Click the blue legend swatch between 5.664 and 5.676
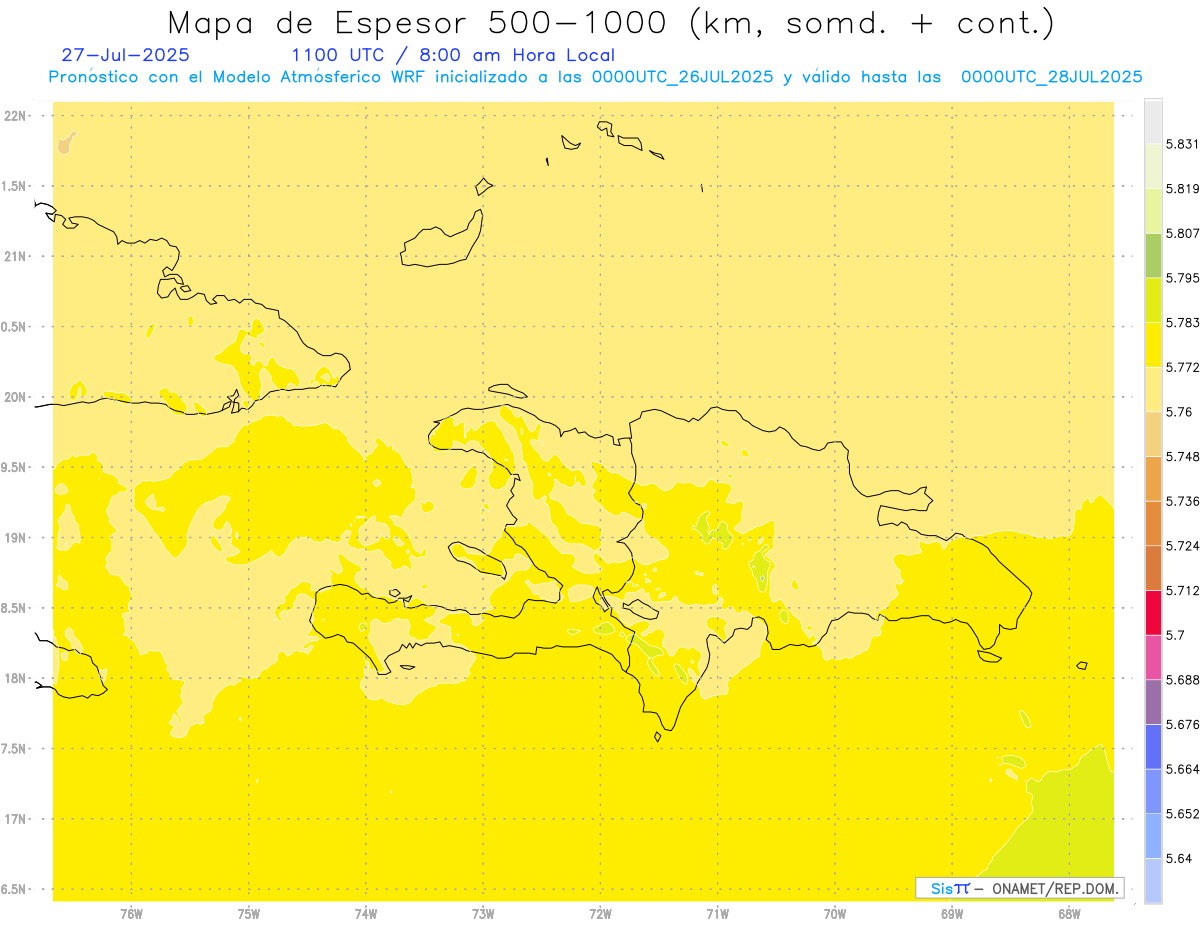This screenshot has width=1200, height=927. 1153,746
